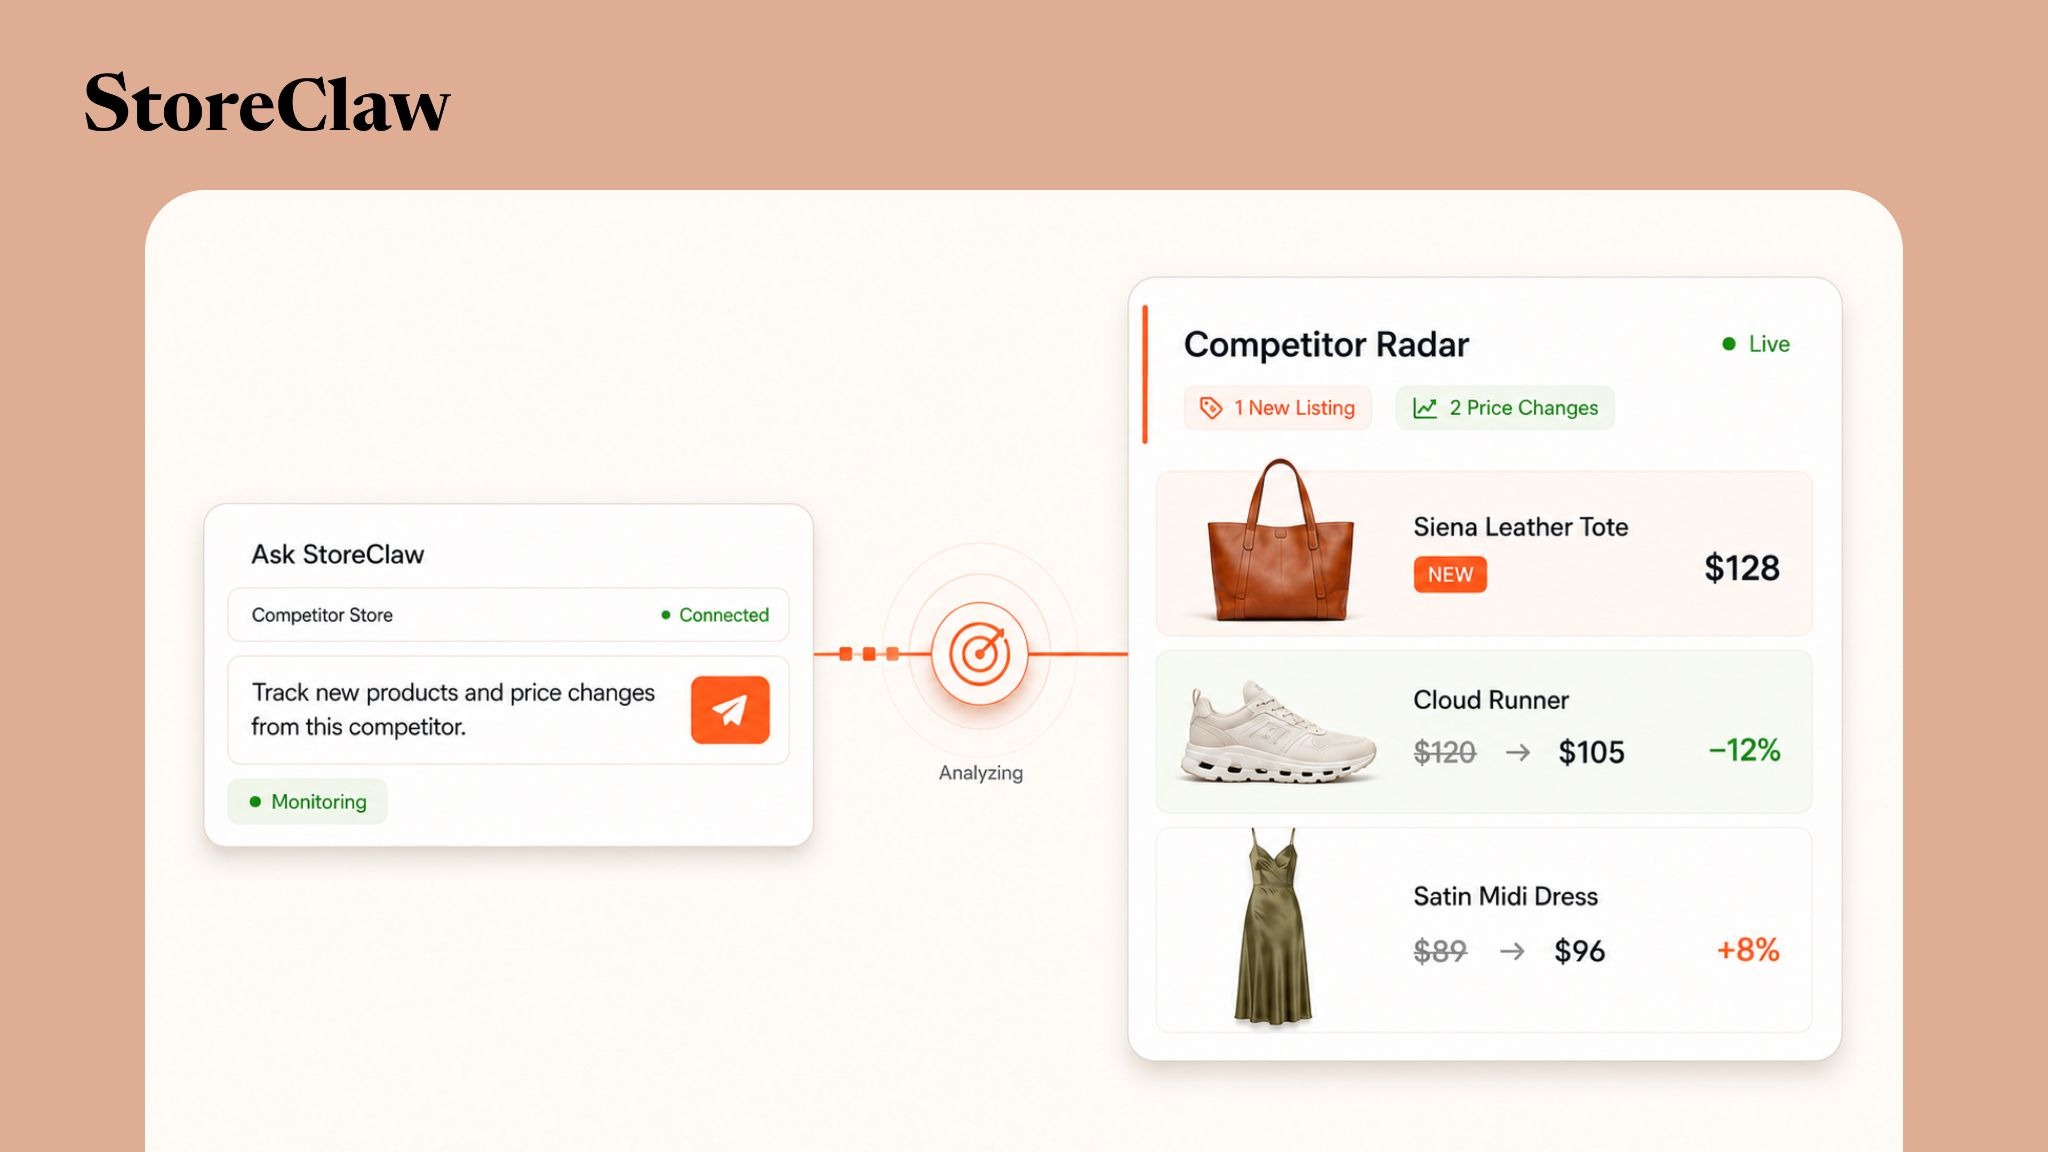
Task: Click the Analyzing radar target icon
Action: 980,654
